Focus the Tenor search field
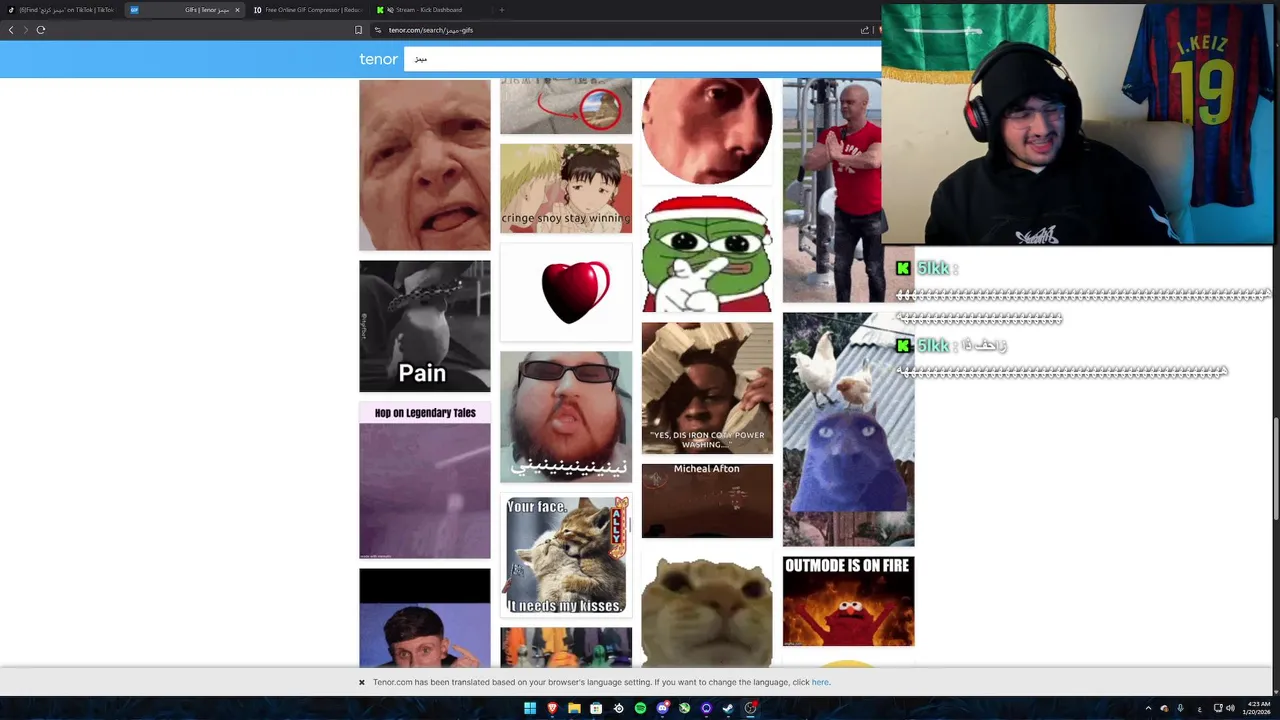 (x=642, y=59)
